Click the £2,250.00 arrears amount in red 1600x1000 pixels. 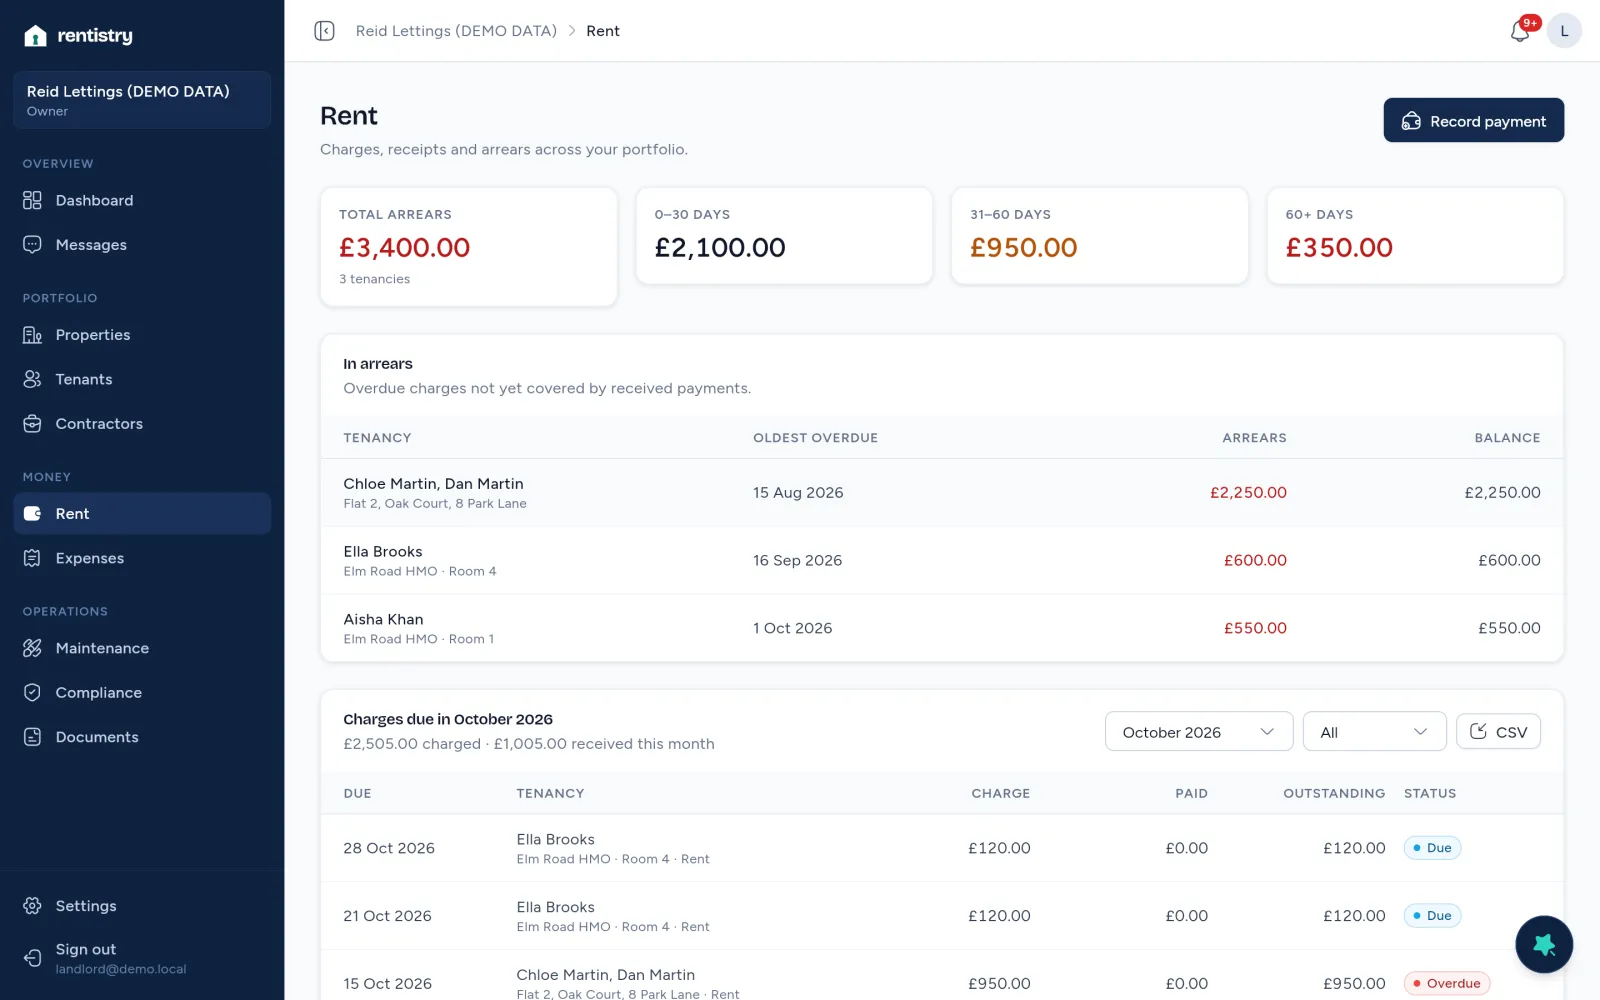click(x=1248, y=493)
